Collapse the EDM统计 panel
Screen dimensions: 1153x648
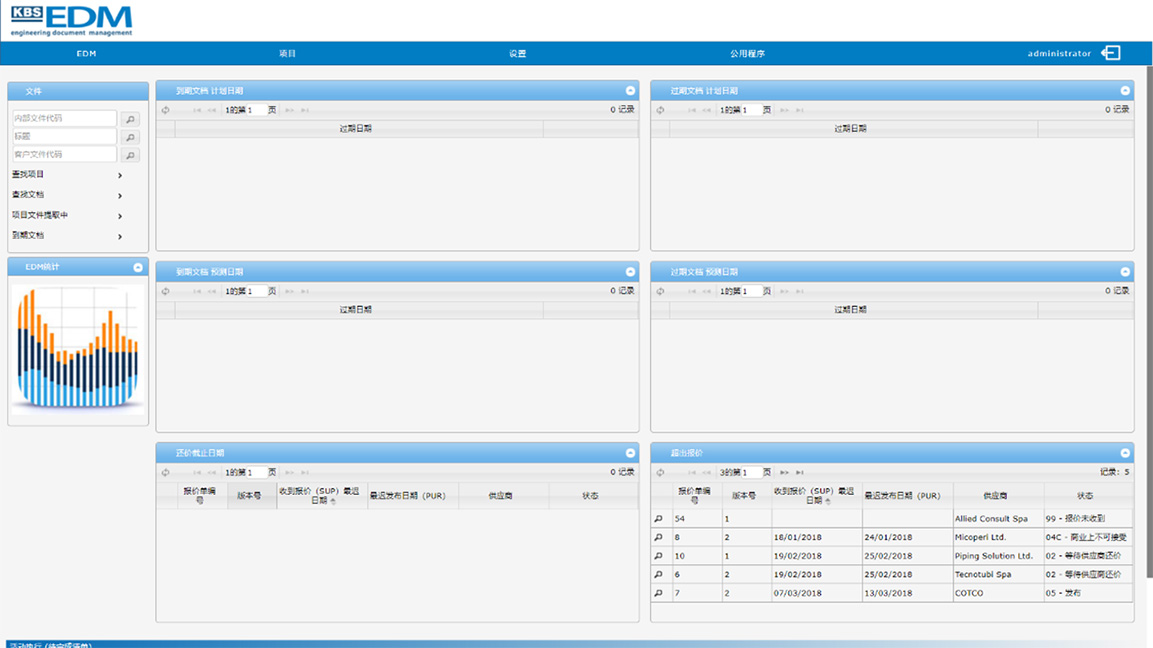coord(136,267)
